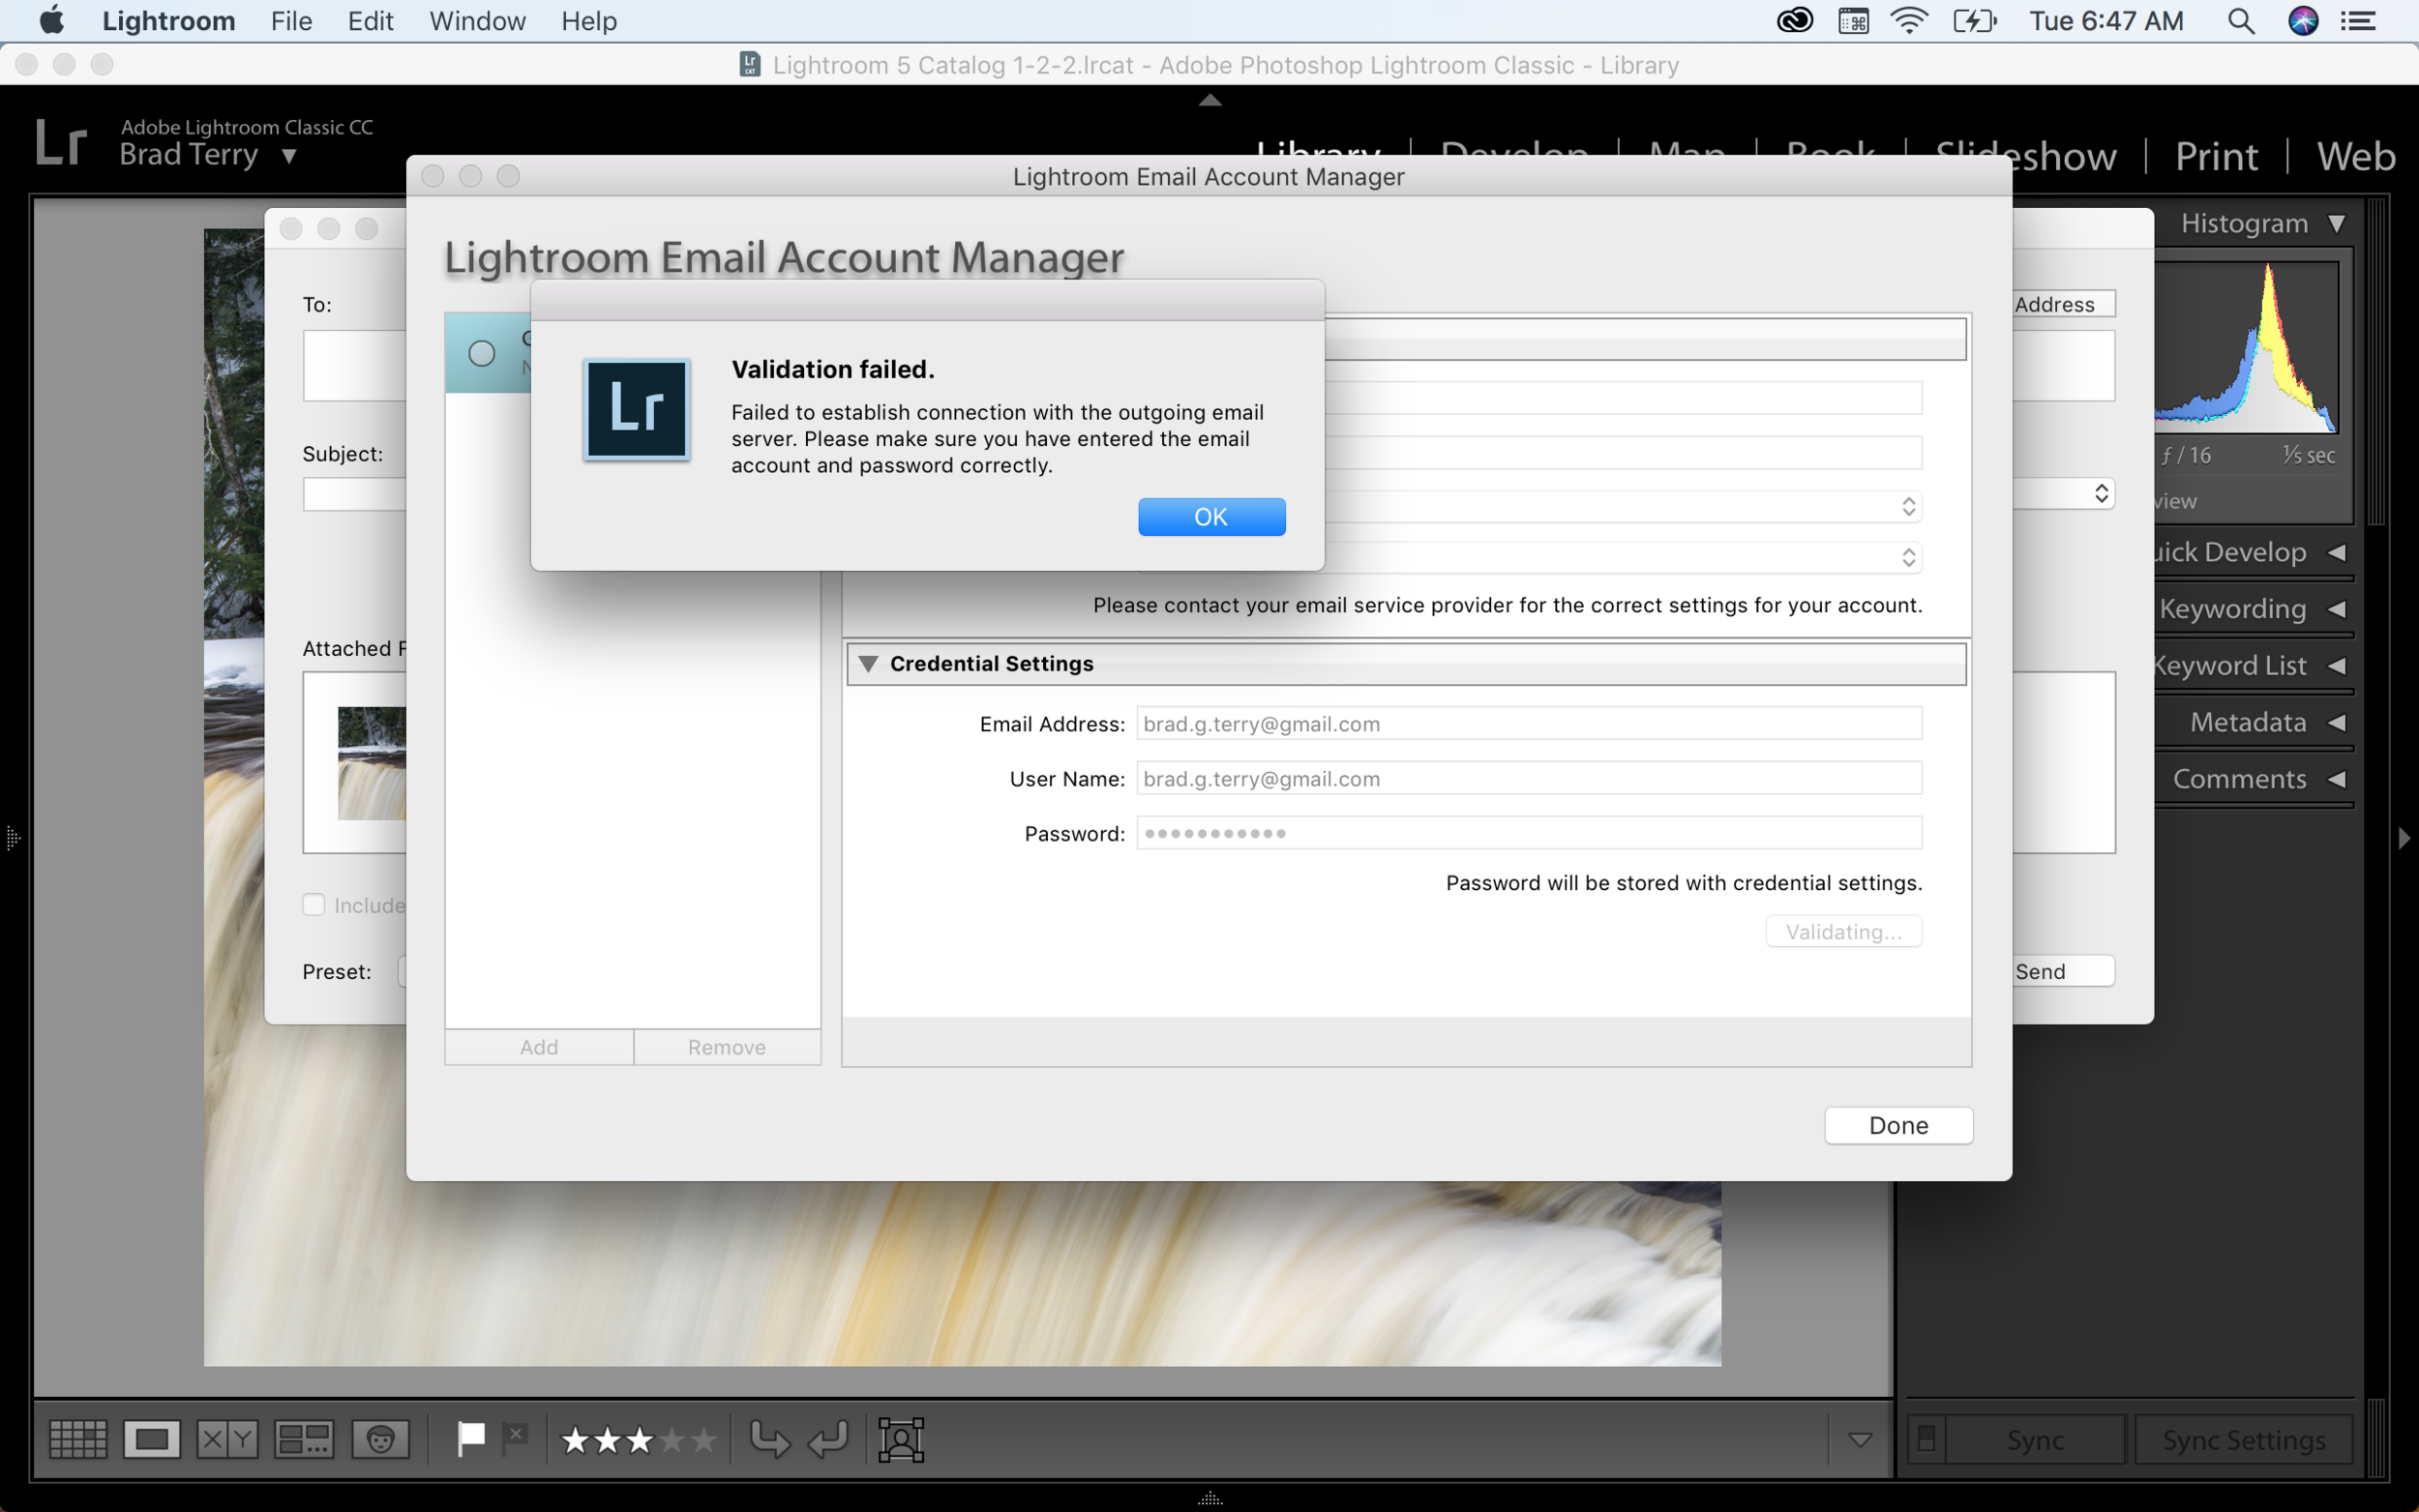Viewport: 2419px width, 1512px height.
Task: Click the Histogram graph
Action: coord(2245,347)
